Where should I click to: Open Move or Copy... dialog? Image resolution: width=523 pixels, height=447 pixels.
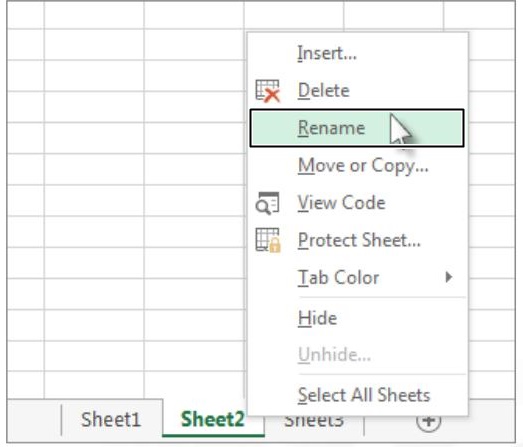pyautogui.click(x=357, y=165)
